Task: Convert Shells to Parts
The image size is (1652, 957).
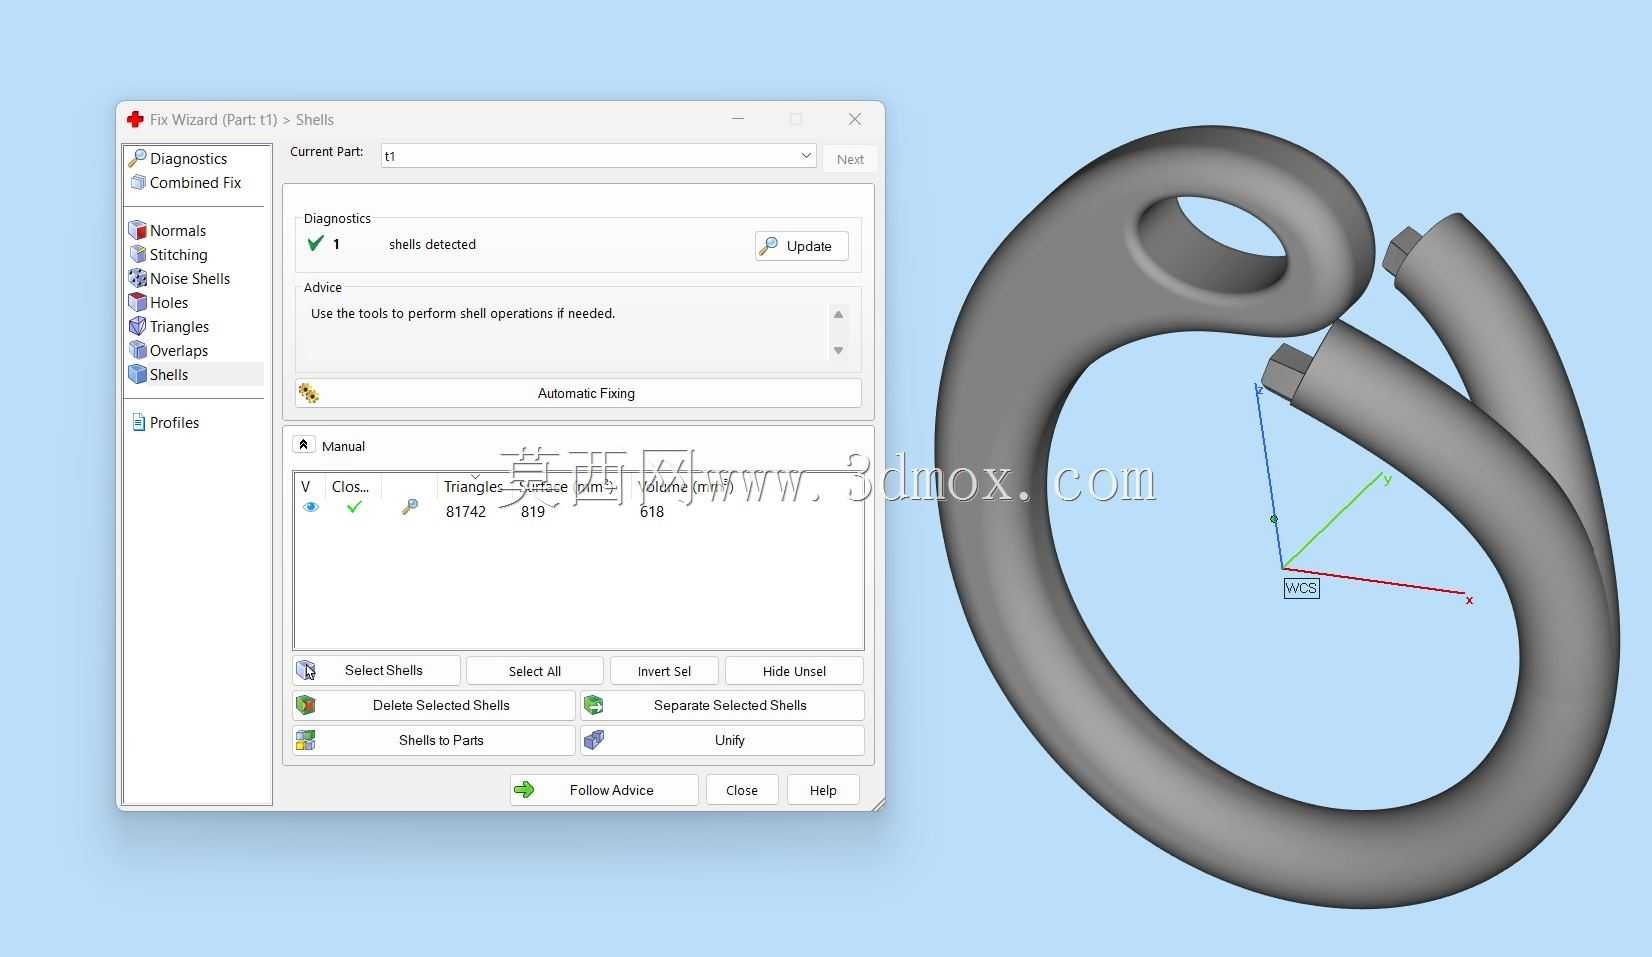Action: [x=434, y=741]
